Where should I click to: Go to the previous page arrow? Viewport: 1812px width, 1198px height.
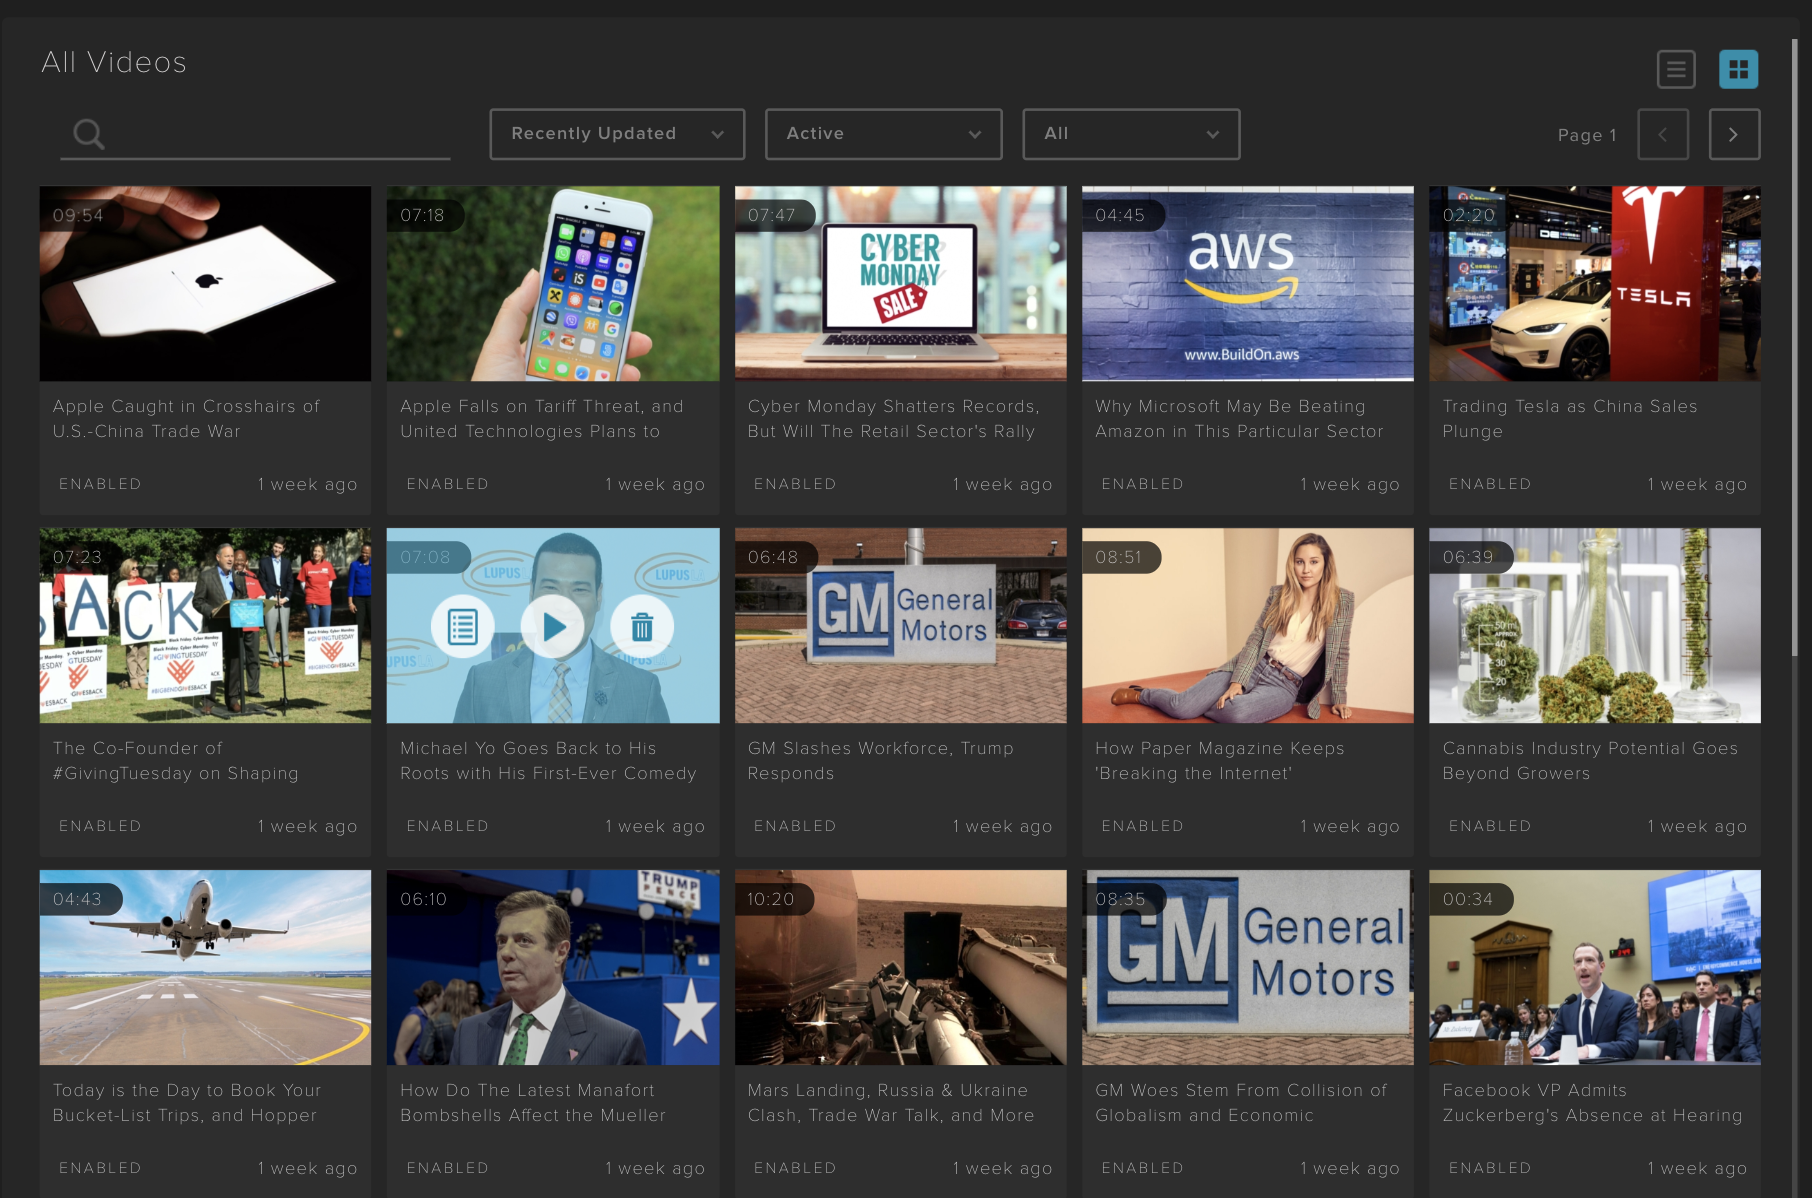(x=1663, y=135)
